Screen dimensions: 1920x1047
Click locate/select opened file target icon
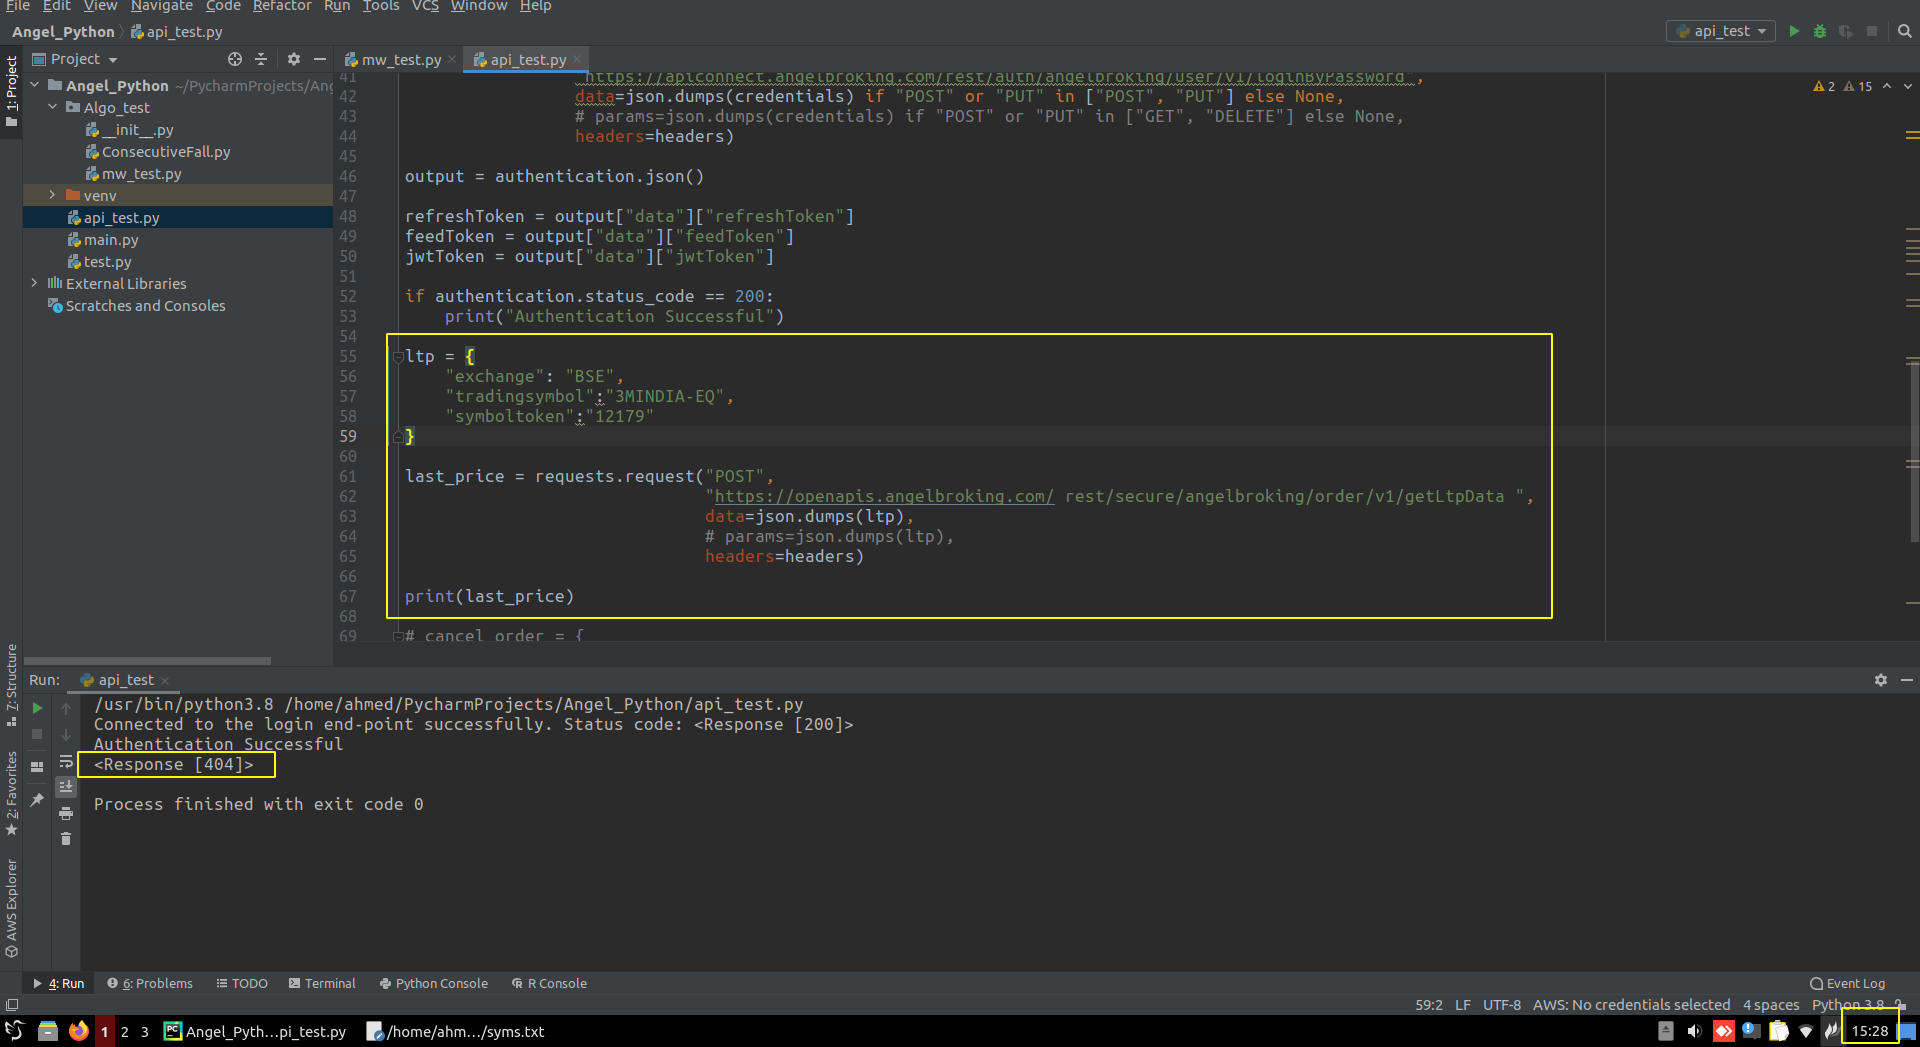click(x=234, y=59)
